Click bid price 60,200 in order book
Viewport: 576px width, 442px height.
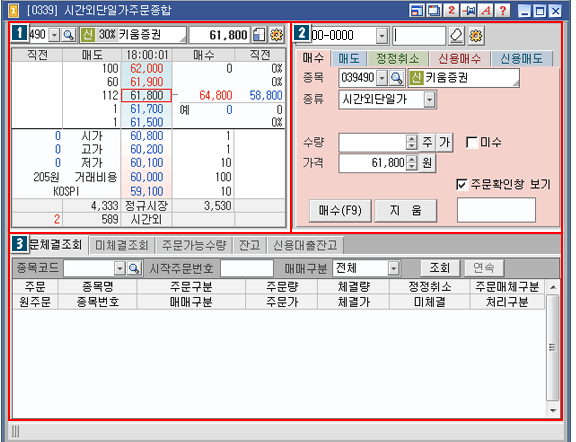[147, 150]
